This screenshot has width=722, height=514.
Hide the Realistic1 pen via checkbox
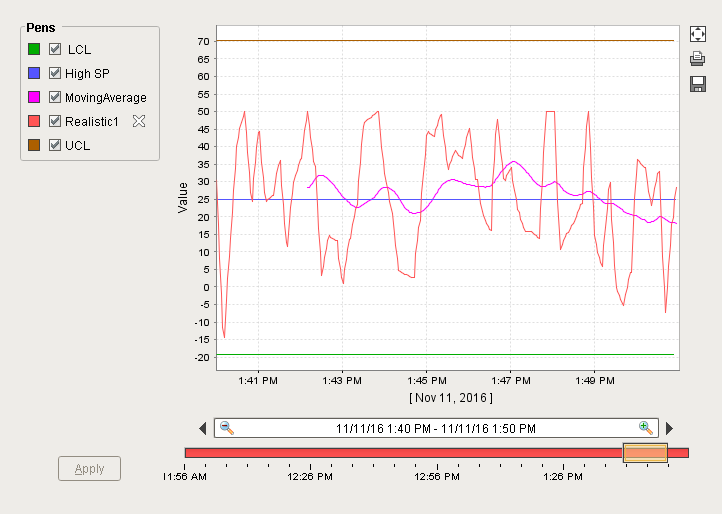pos(55,121)
